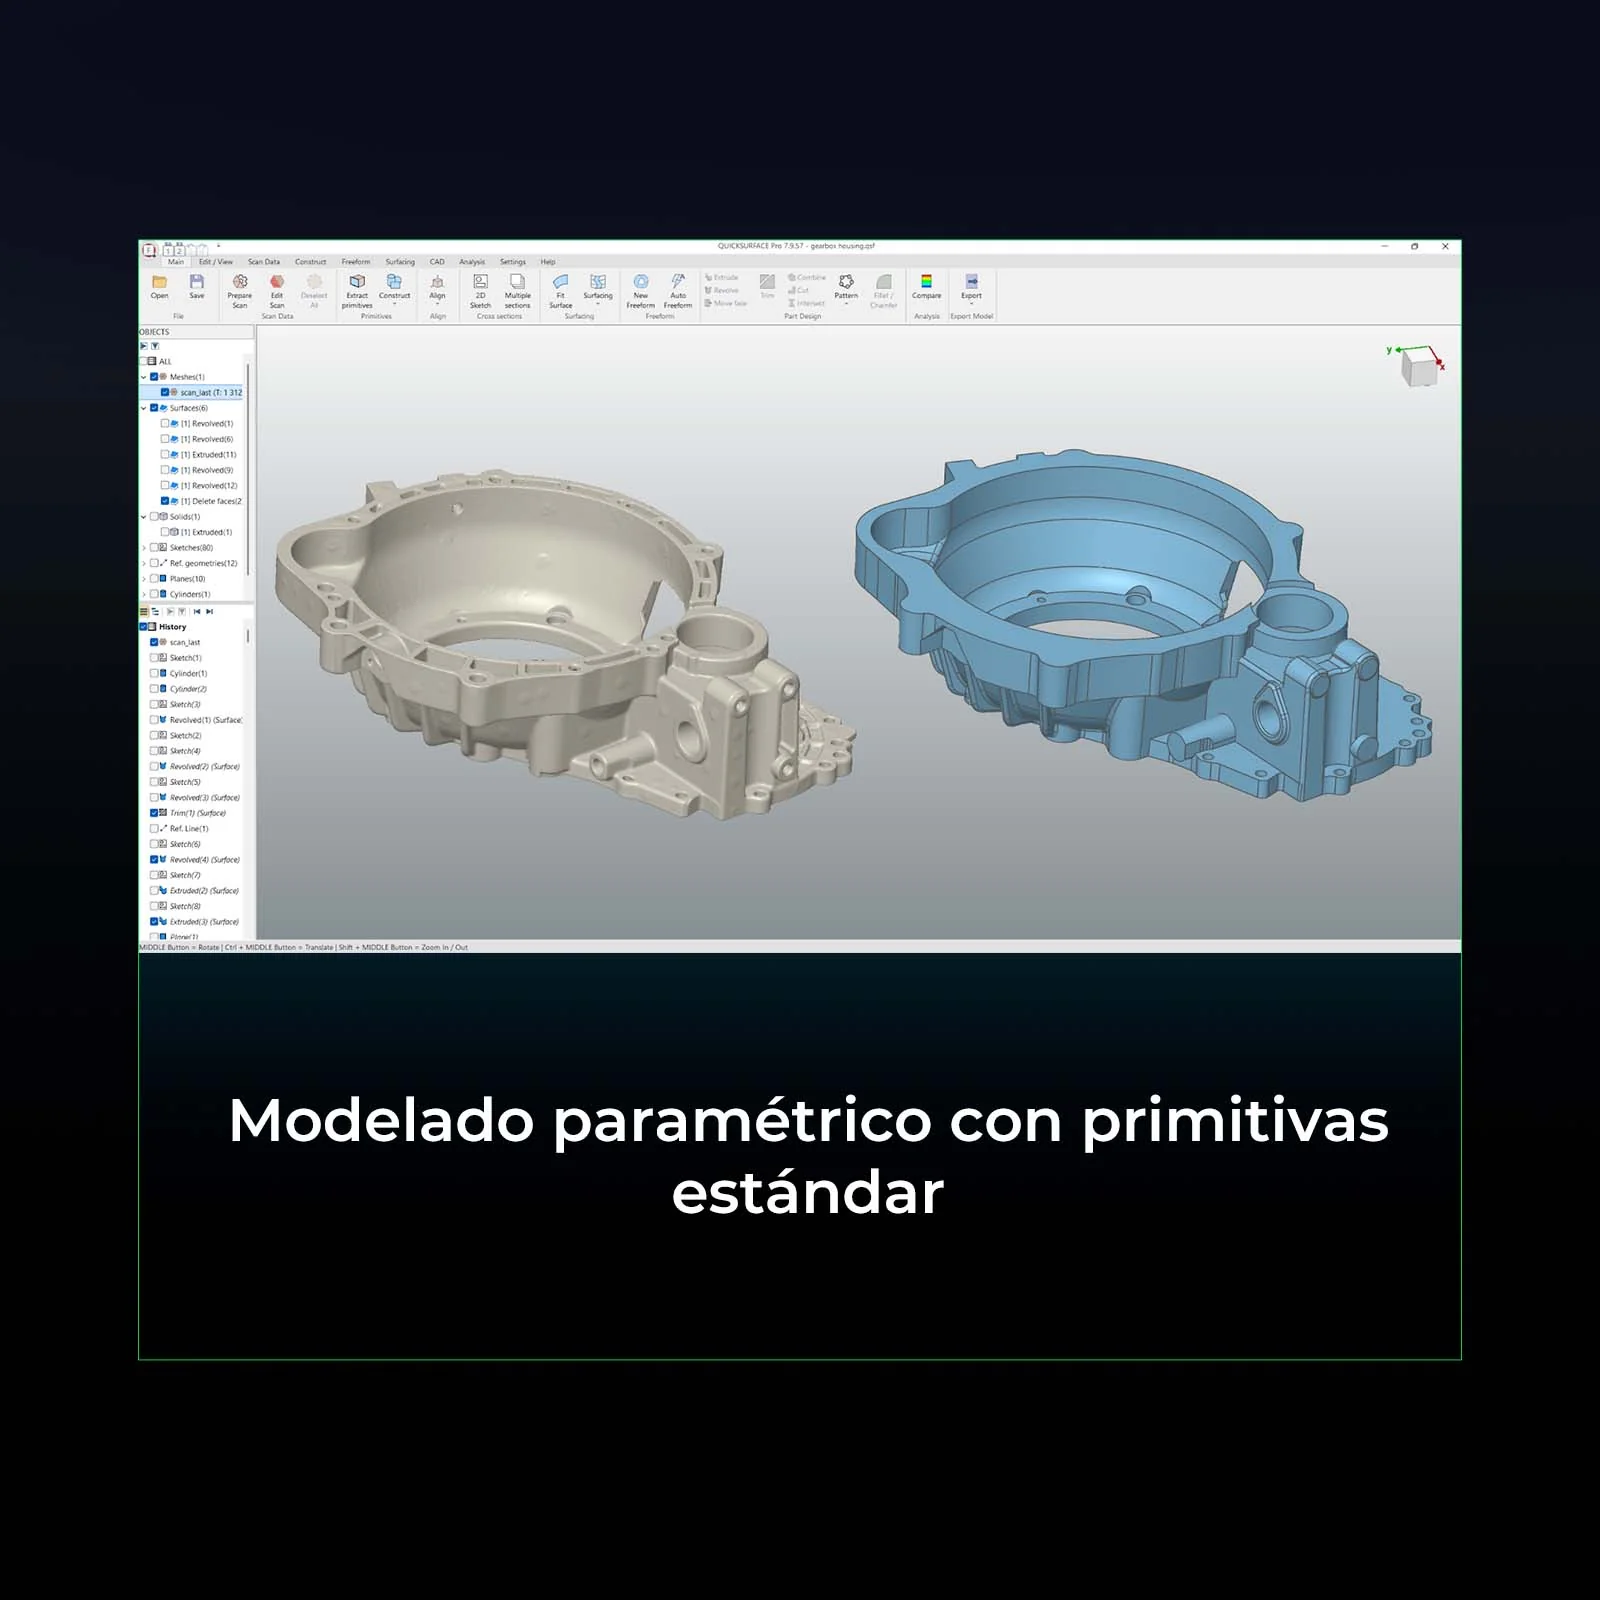This screenshot has height=1600, width=1600.
Task: Click the history tree view icon
Action: (x=155, y=611)
